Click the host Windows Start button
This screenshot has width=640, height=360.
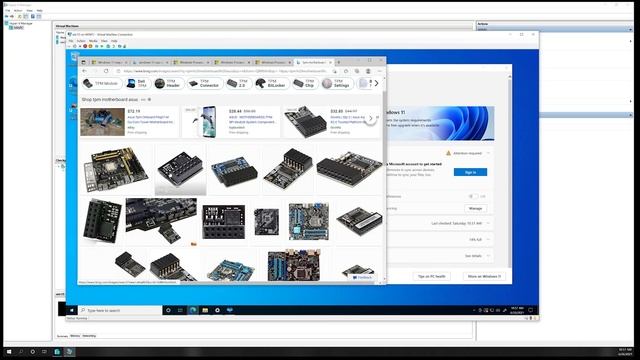coord(9,351)
